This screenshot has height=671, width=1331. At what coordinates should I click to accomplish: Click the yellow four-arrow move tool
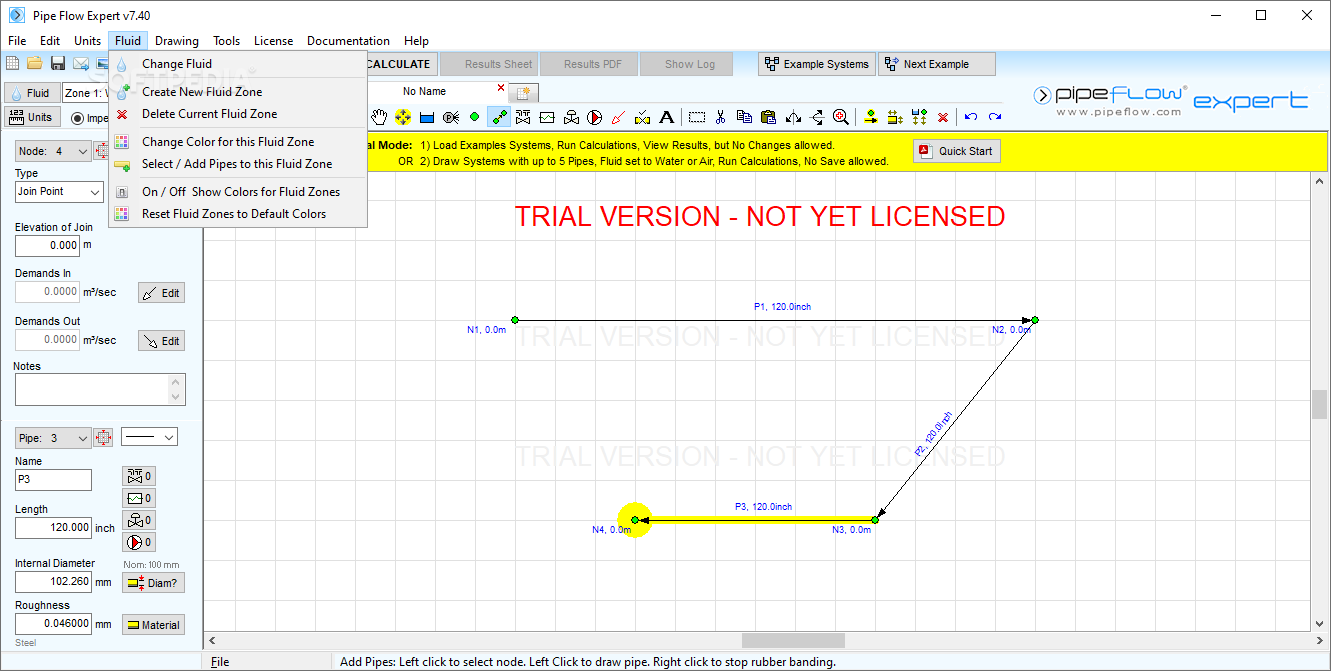pos(403,117)
